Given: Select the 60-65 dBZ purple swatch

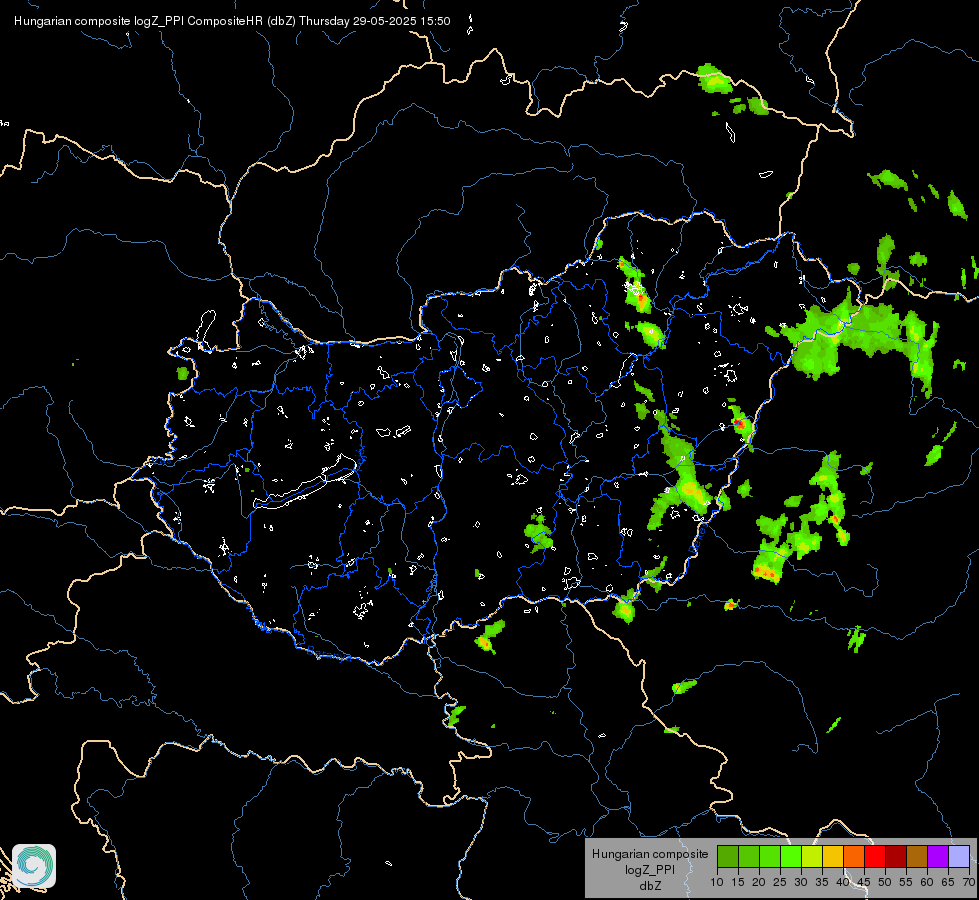Looking at the screenshot, I should (938, 856).
